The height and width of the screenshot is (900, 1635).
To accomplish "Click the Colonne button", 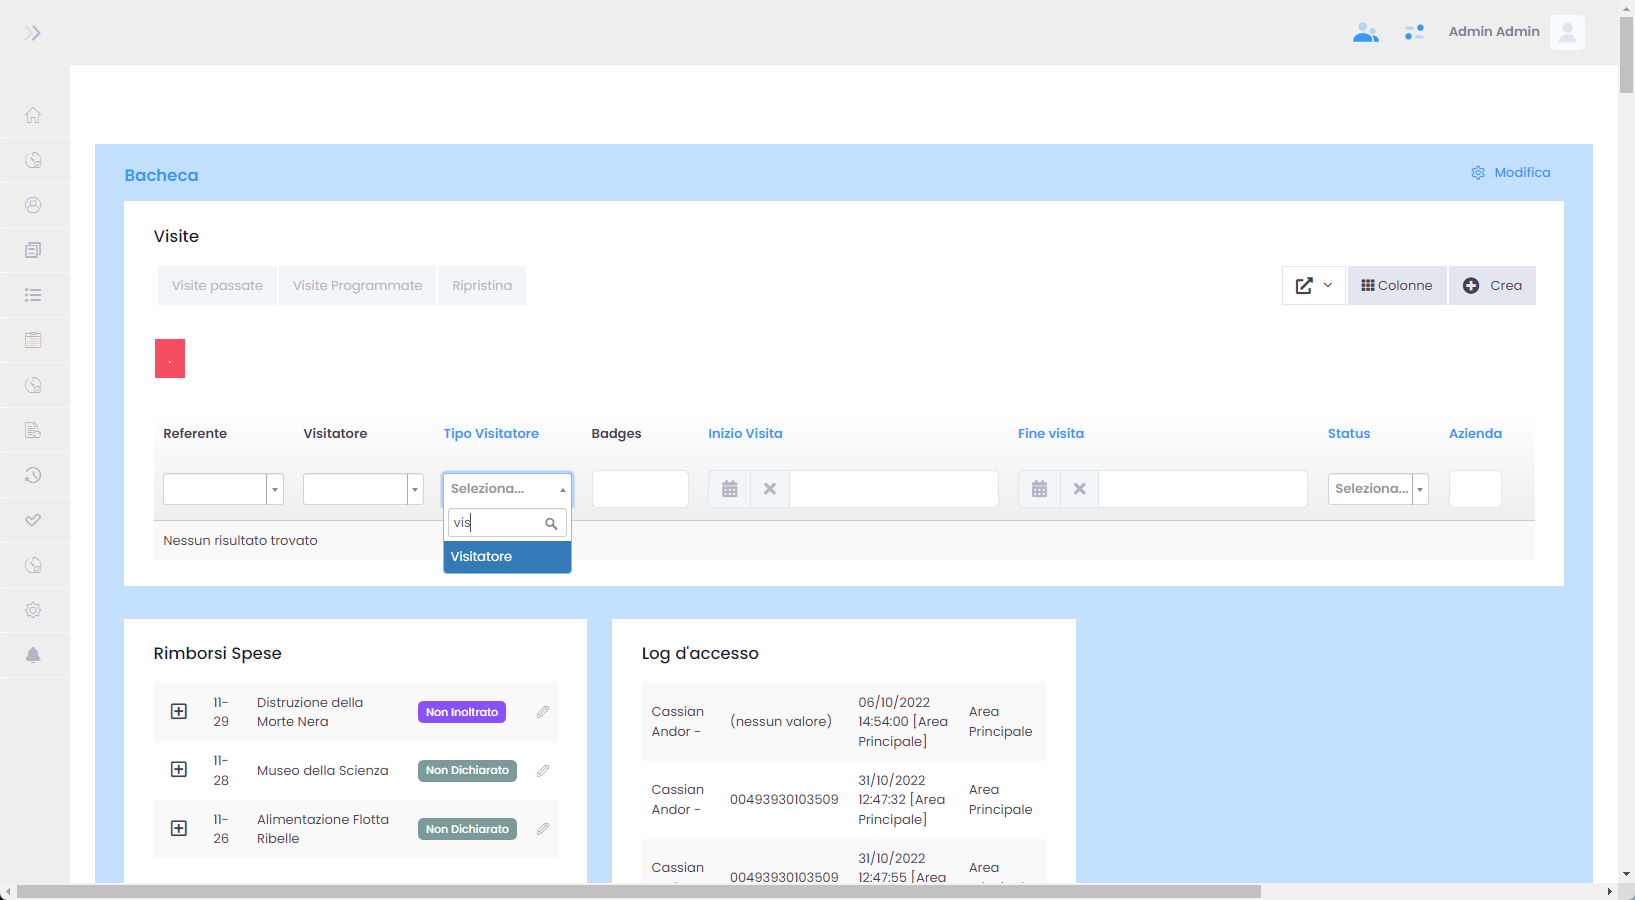I will (x=1397, y=285).
